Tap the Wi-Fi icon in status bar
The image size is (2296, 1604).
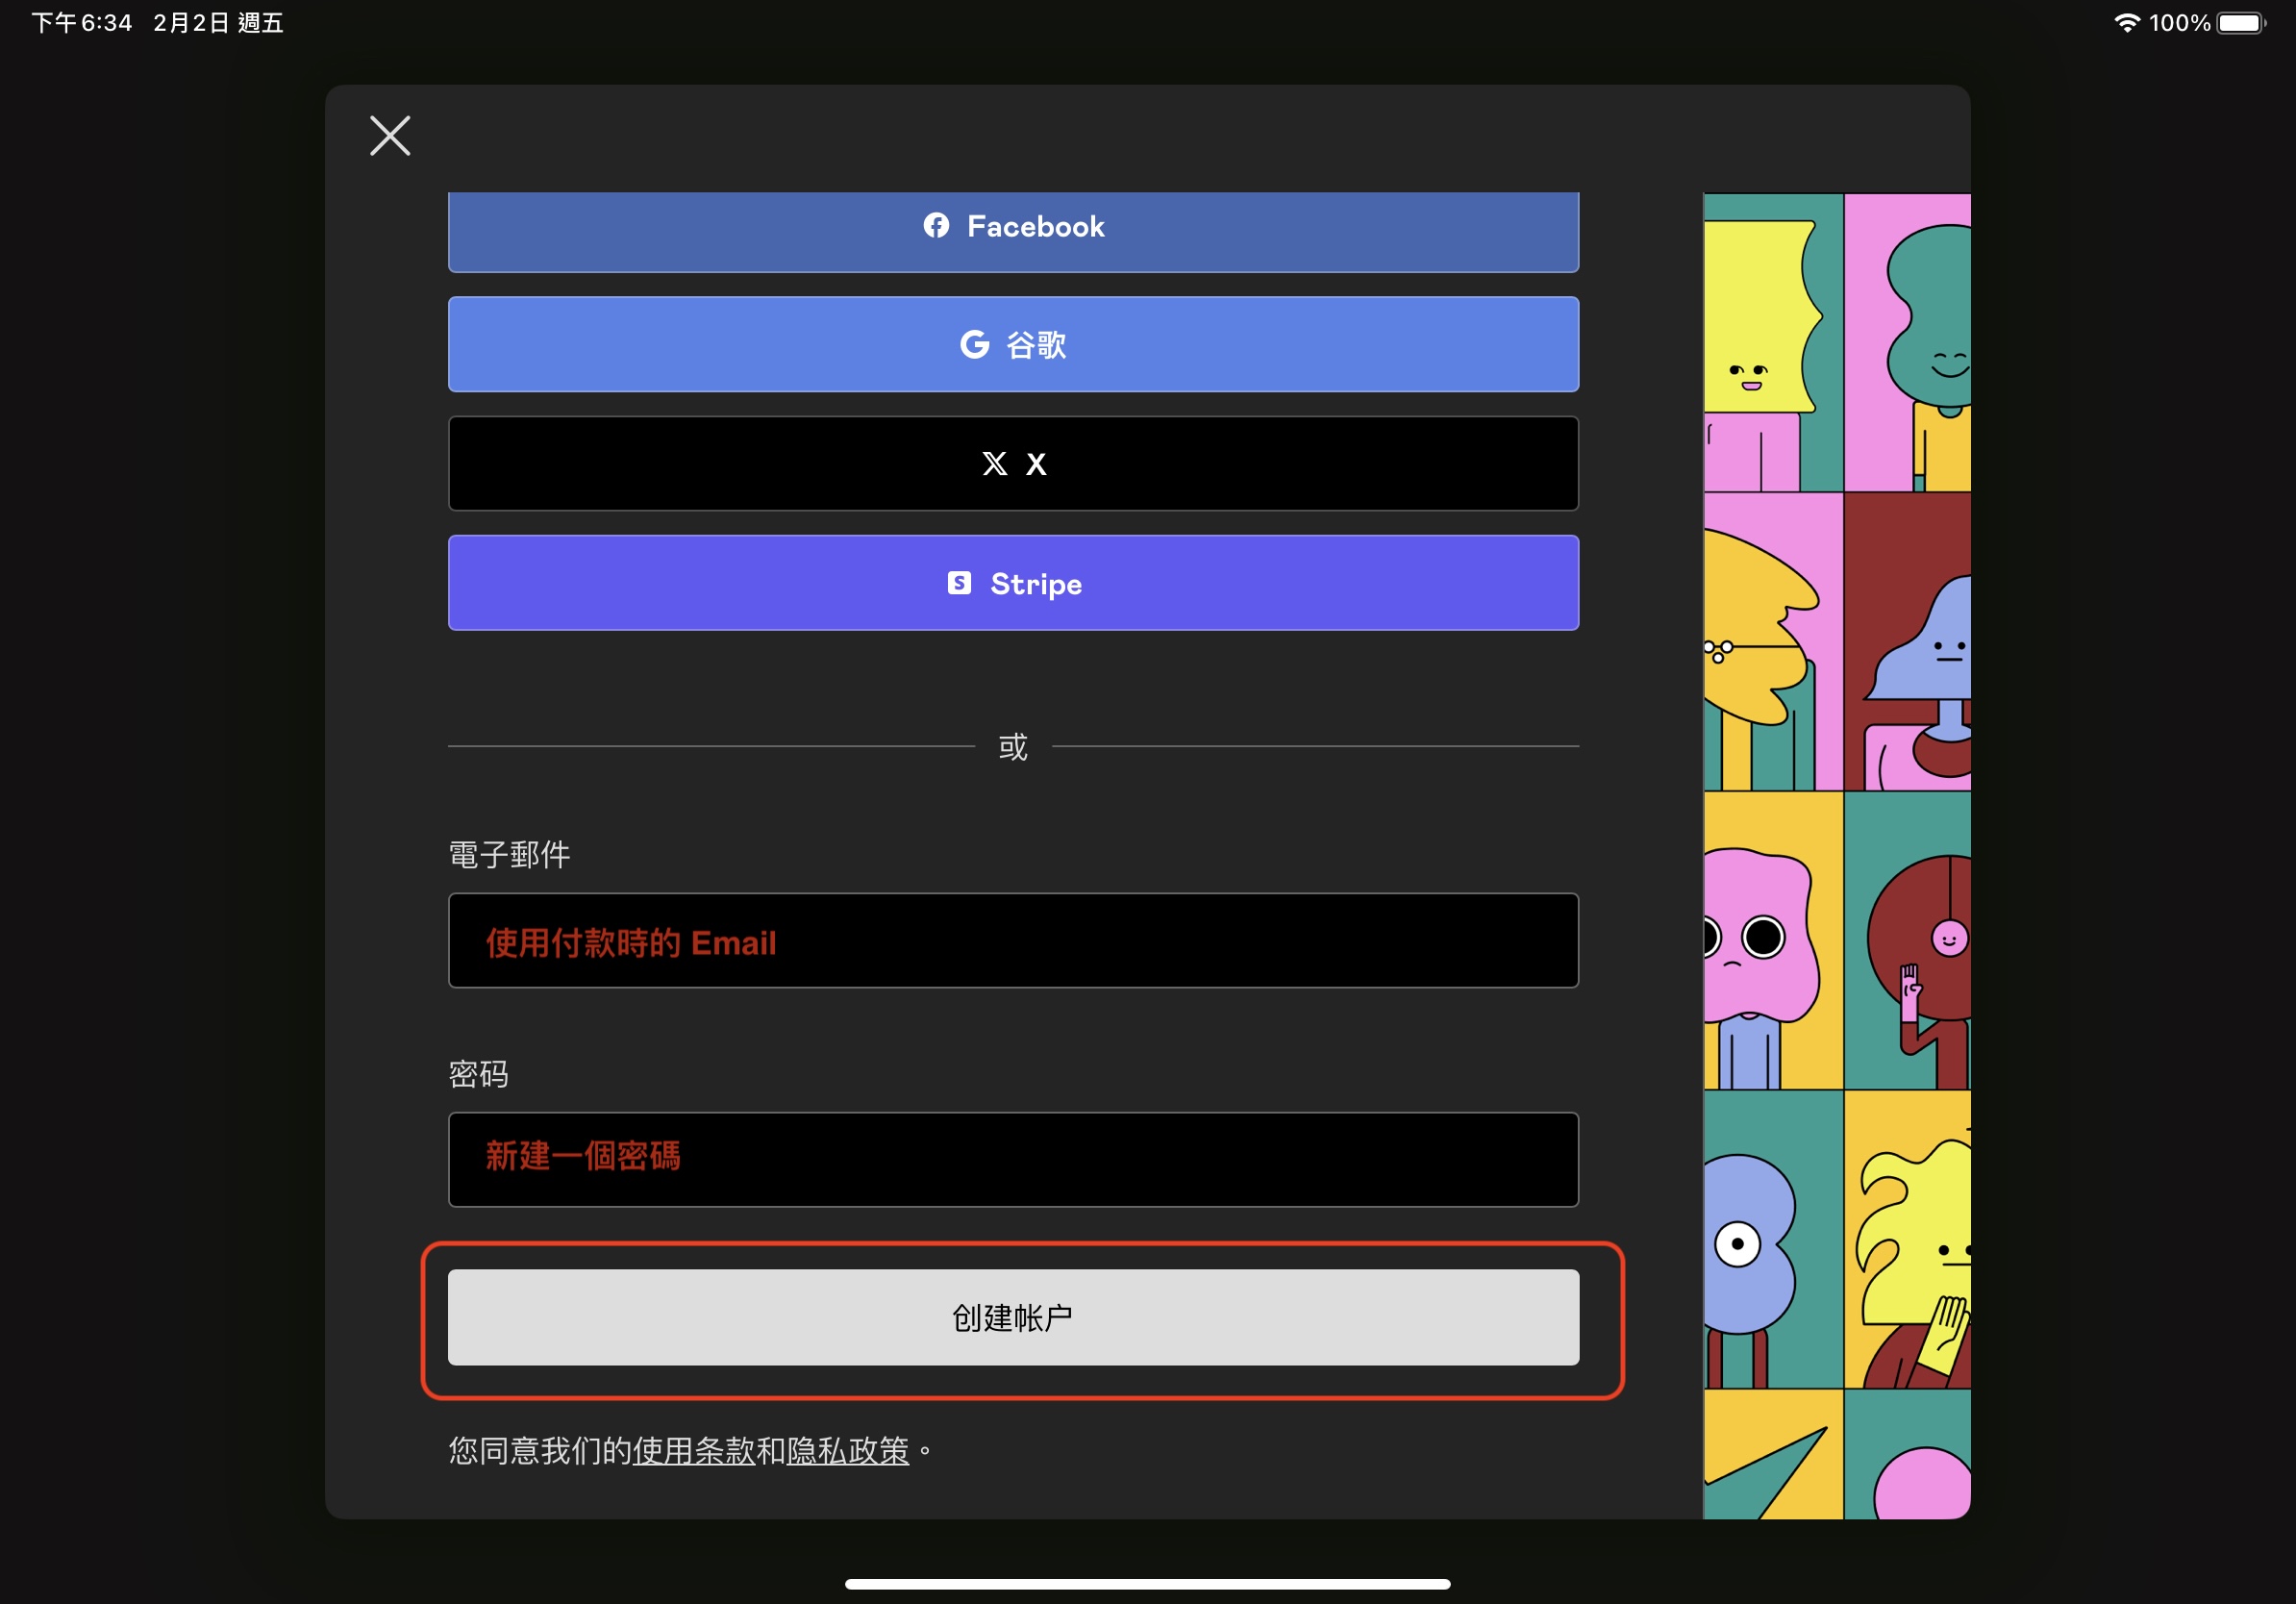2127,23
